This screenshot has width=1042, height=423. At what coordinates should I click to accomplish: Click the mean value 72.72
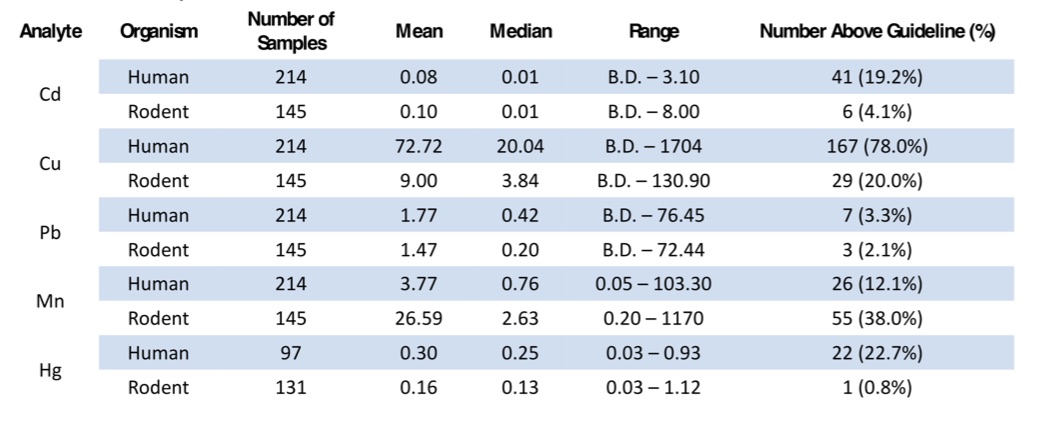[x=419, y=147]
